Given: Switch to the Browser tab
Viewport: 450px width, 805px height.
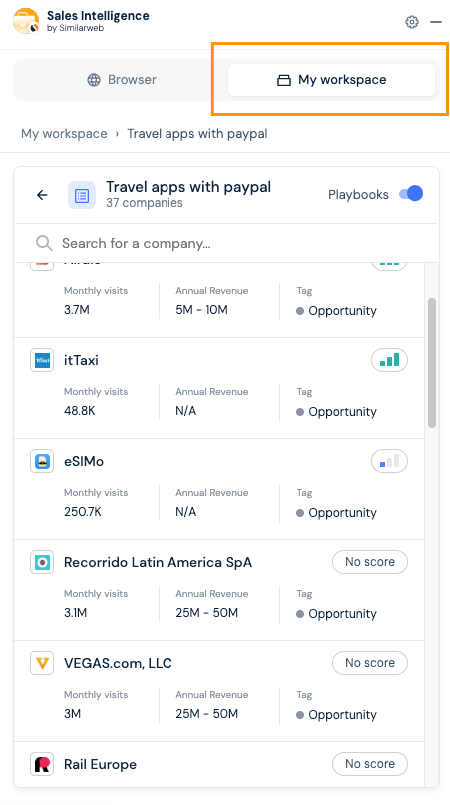Looking at the screenshot, I should [122, 80].
